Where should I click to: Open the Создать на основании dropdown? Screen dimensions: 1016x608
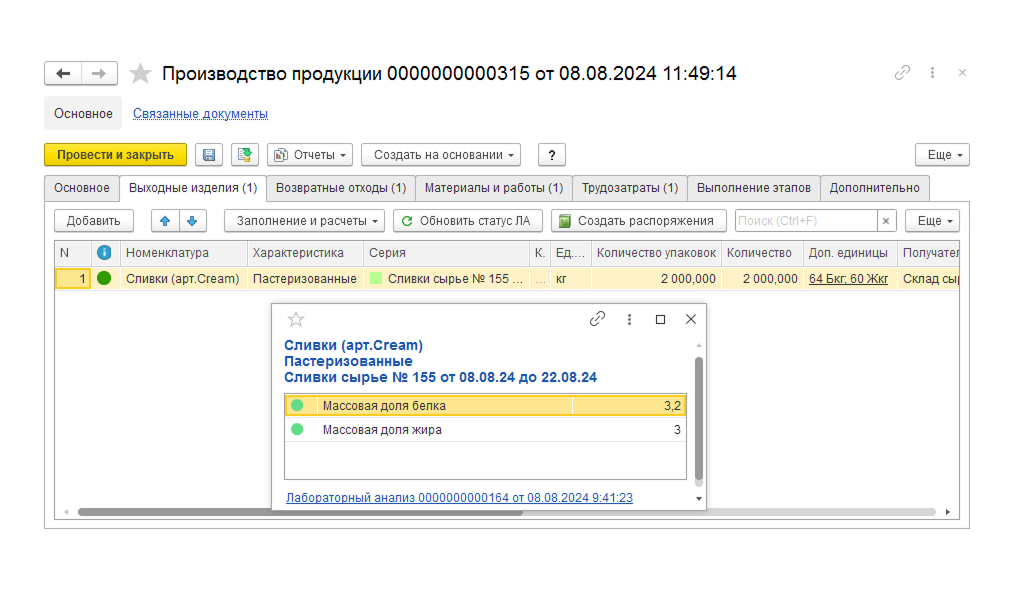[441, 155]
